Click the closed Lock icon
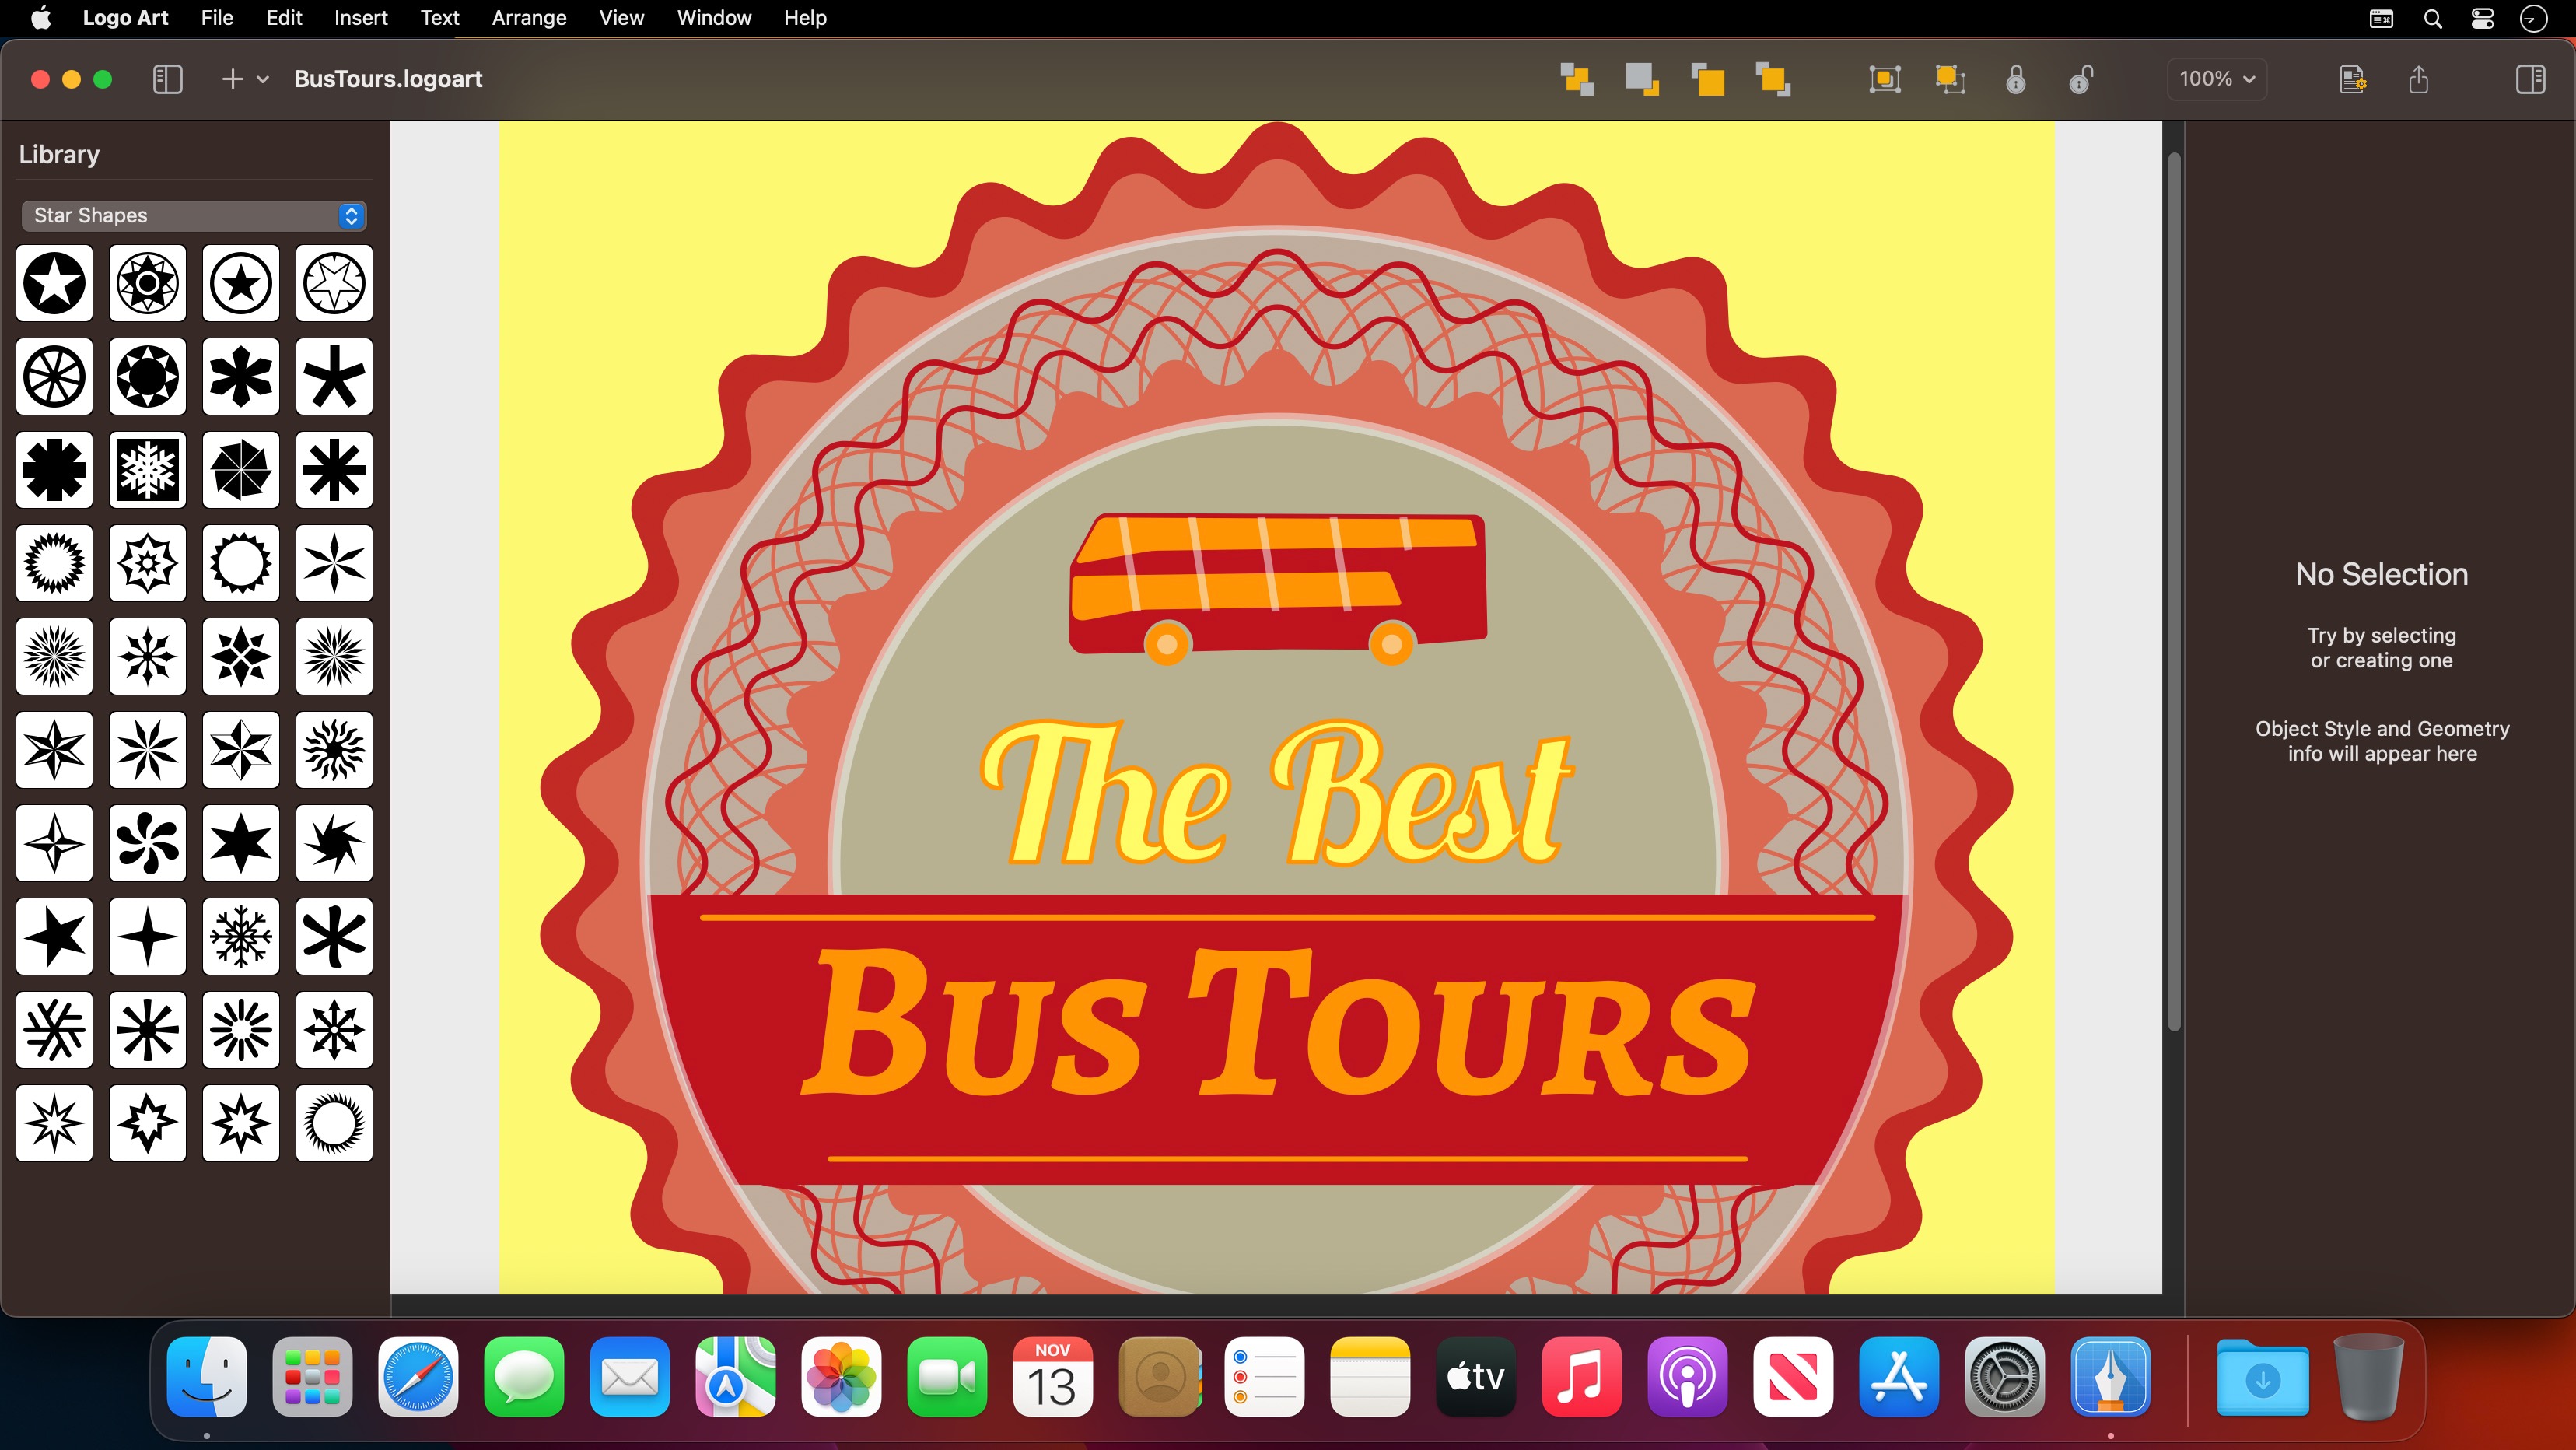The height and width of the screenshot is (1450, 2576). click(x=2015, y=79)
